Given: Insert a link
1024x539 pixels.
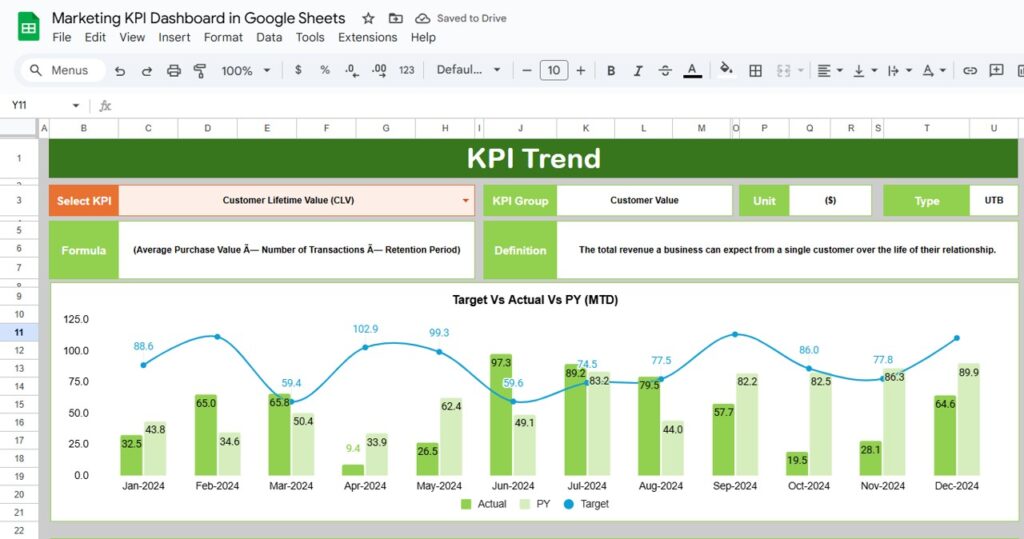Looking at the screenshot, I should coord(970,71).
